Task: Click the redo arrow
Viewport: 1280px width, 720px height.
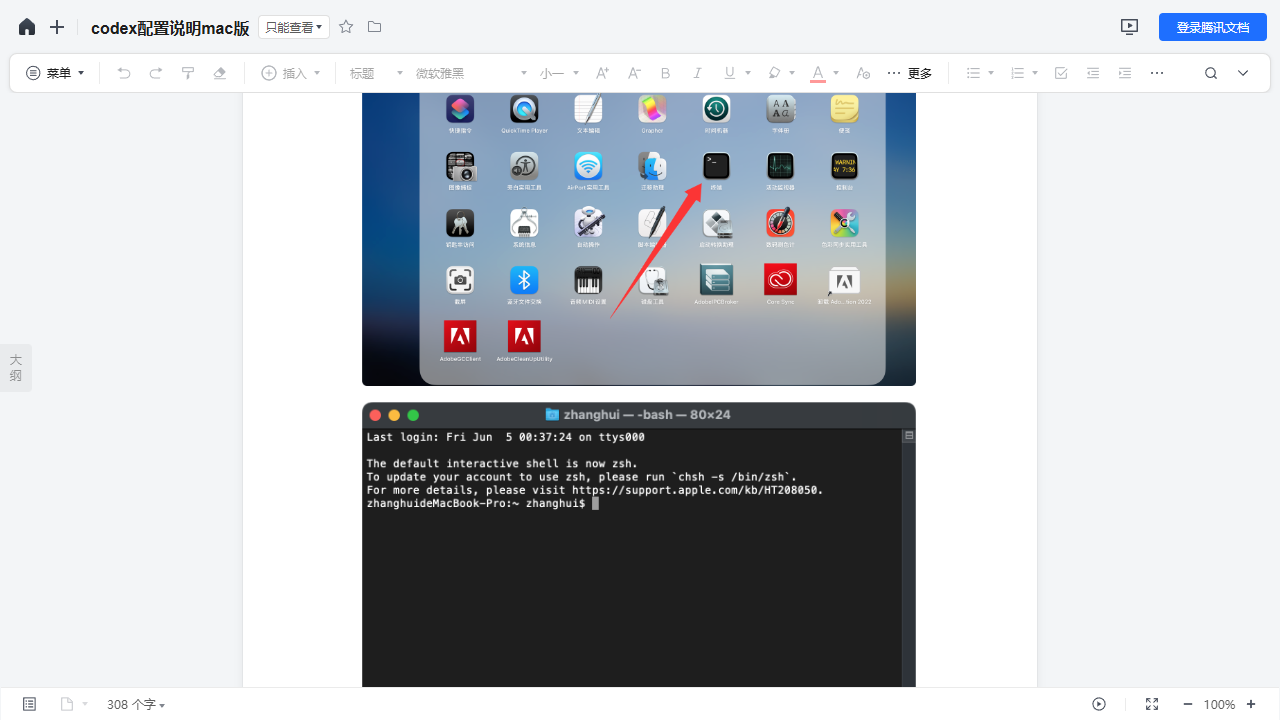Action: coord(156,73)
